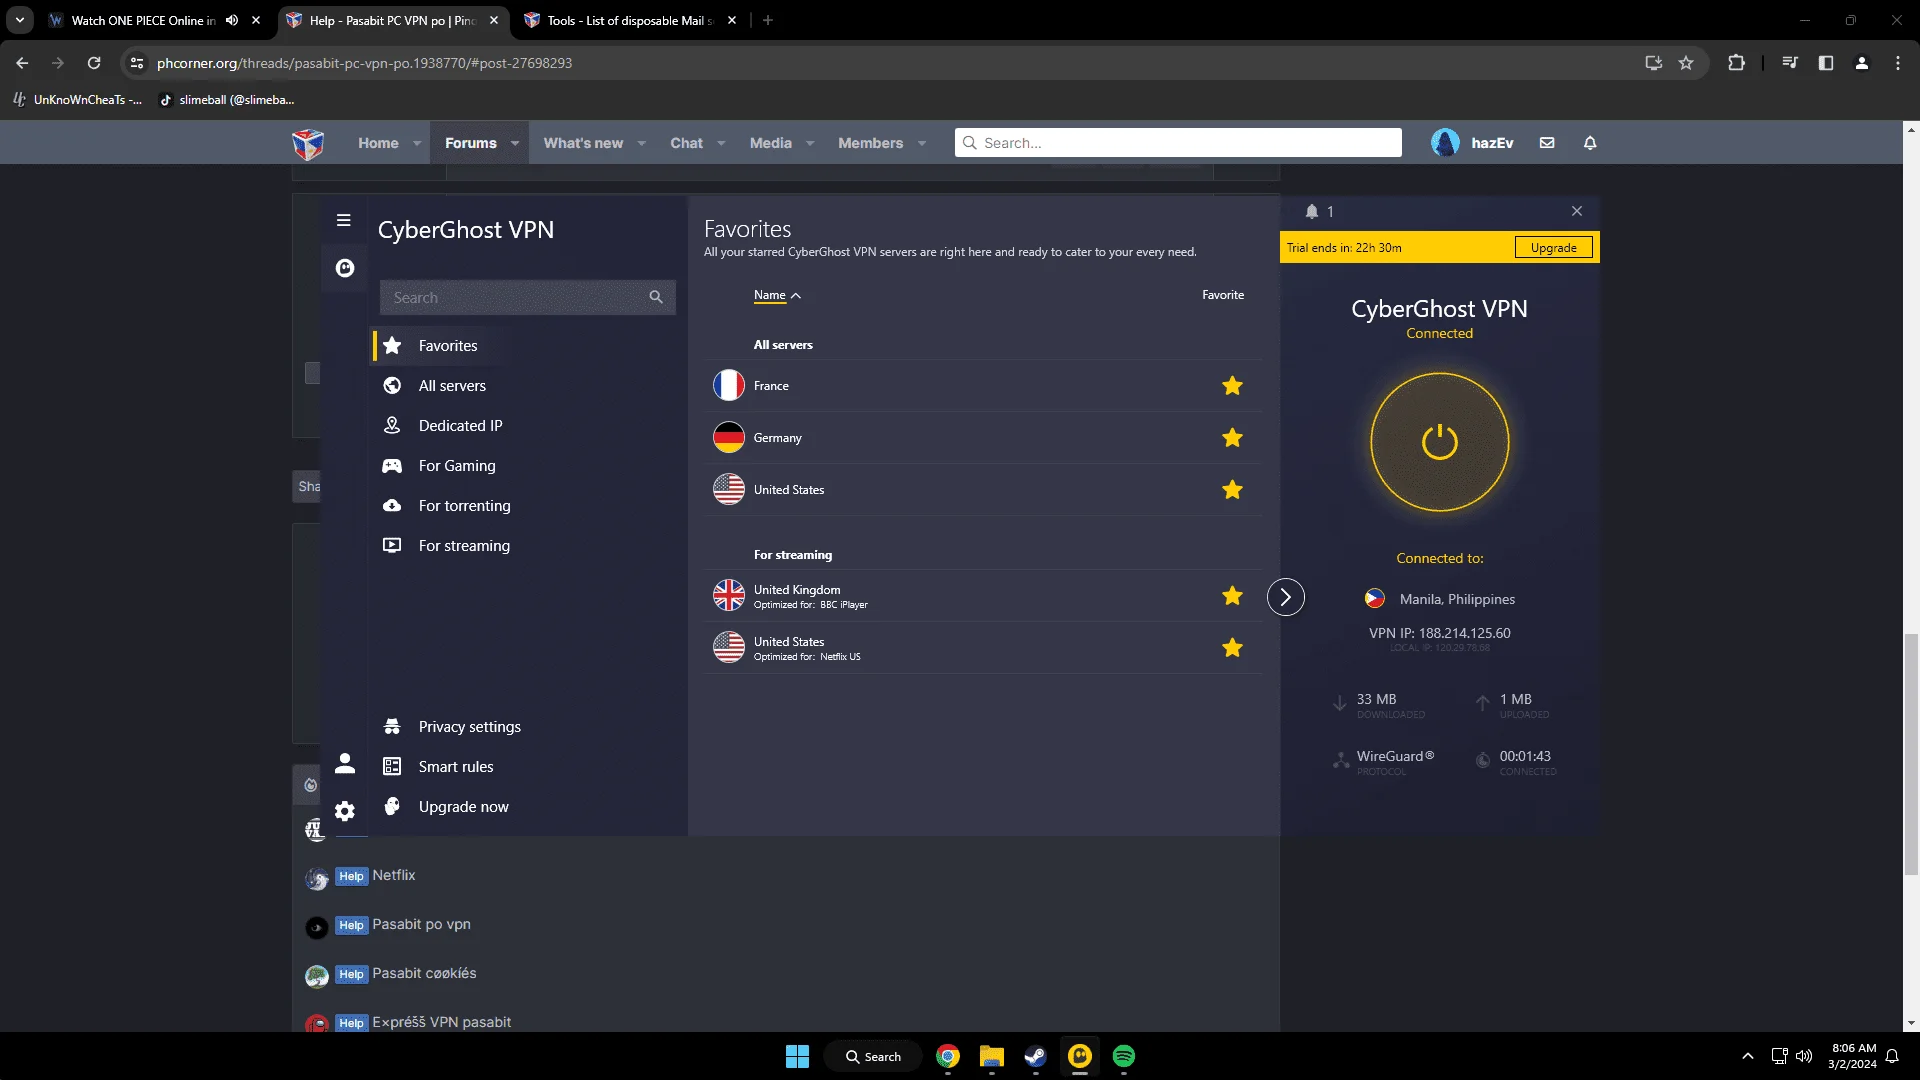
Task: Go to the forum Home tab
Action: [378, 143]
